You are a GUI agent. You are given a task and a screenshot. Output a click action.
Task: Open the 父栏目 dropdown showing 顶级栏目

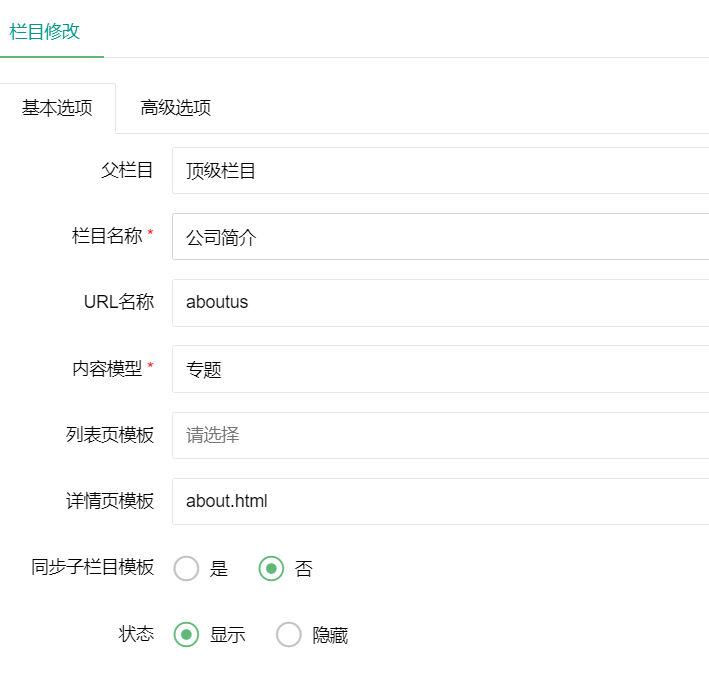pyautogui.click(x=440, y=170)
